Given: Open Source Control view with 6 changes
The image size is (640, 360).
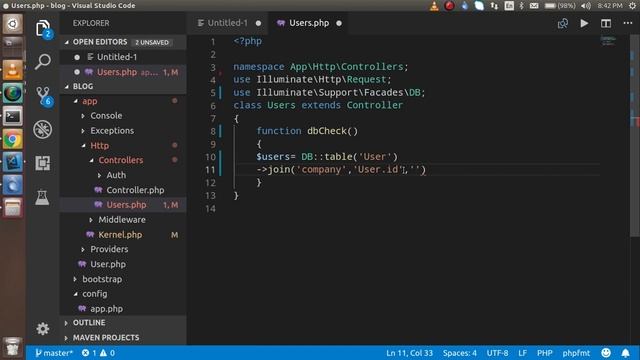Looking at the screenshot, I should (x=43, y=96).
